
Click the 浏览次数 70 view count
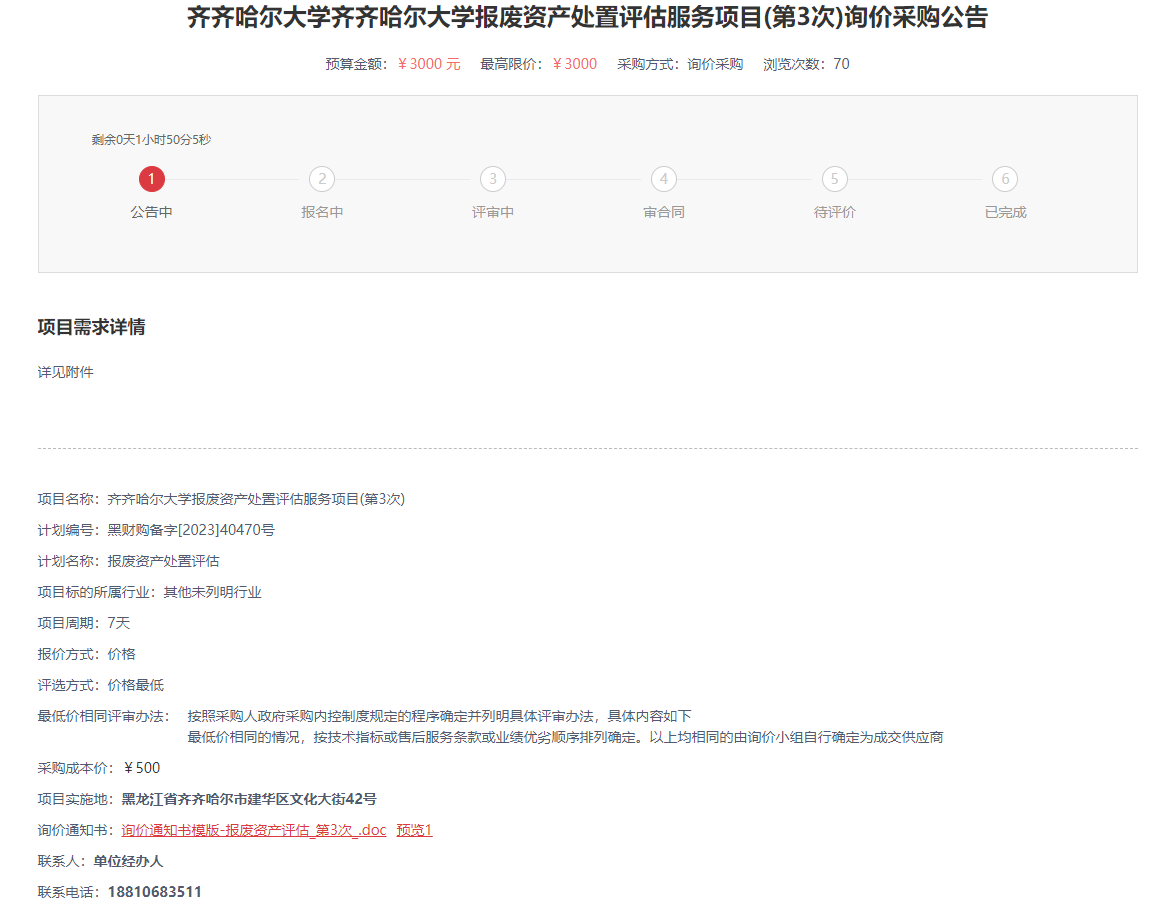click(x=806, y=64)
